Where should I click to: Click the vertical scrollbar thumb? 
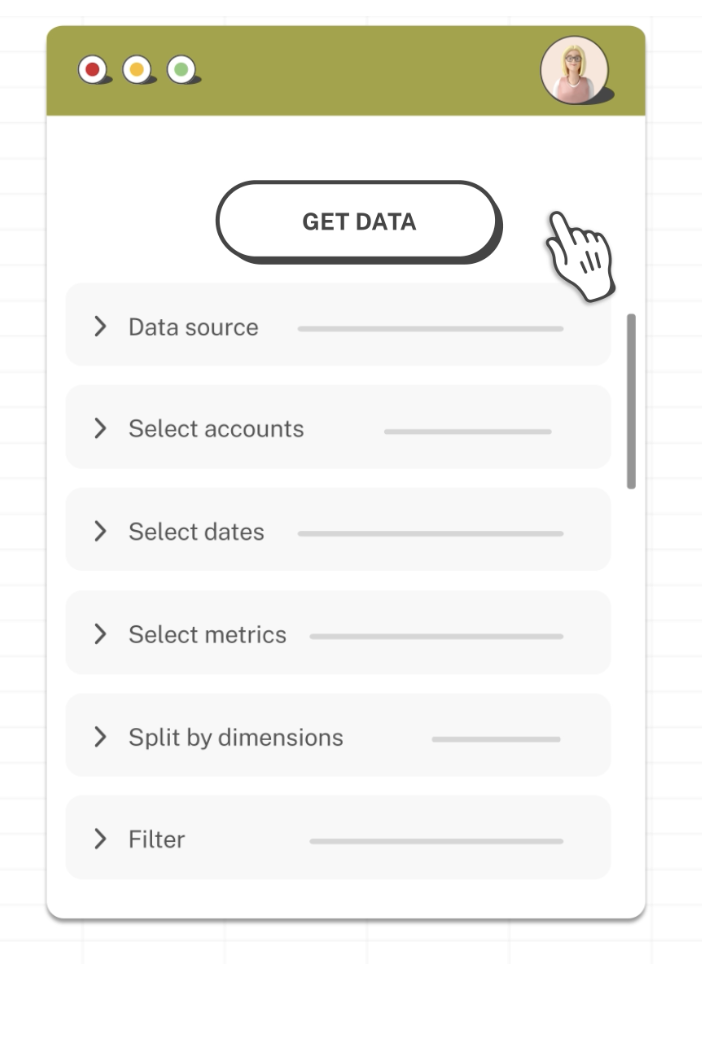(x=631, y=400)
